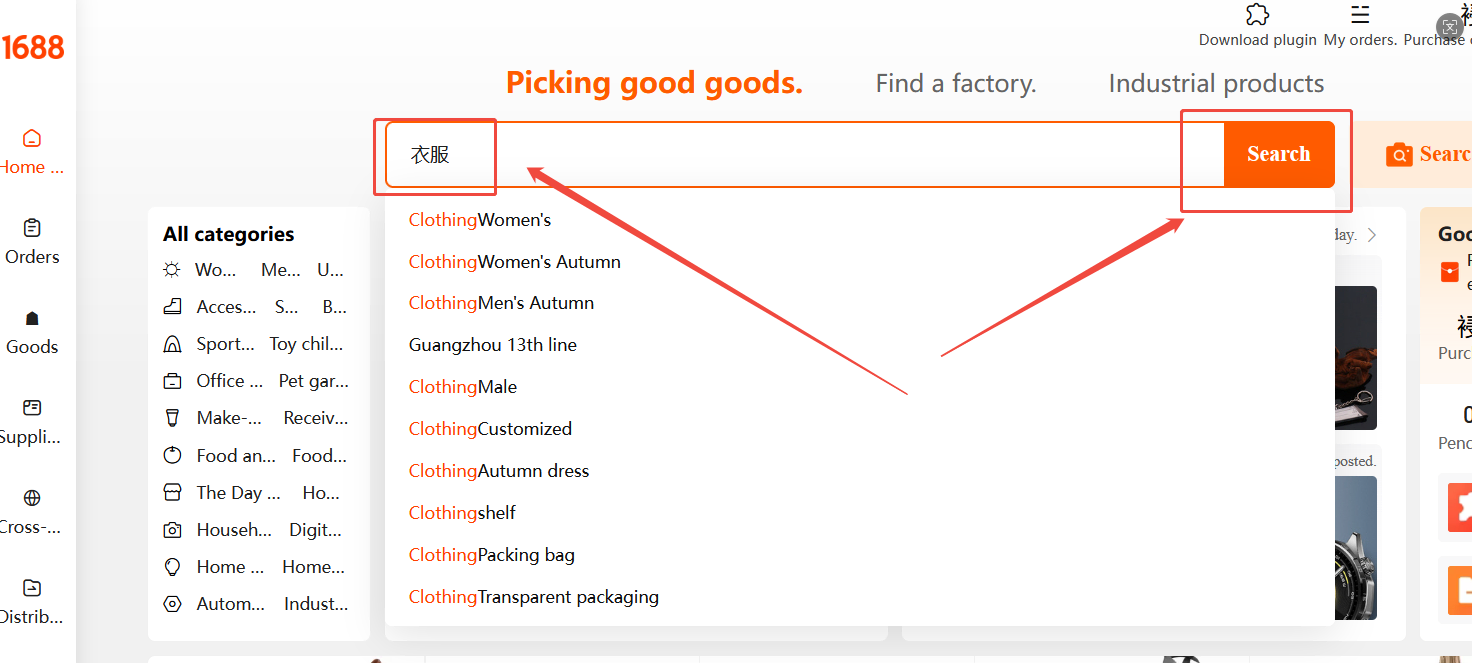Click the orange Search button
This screenshot has width=1472, height=663.
click(x=1278, y=154)
